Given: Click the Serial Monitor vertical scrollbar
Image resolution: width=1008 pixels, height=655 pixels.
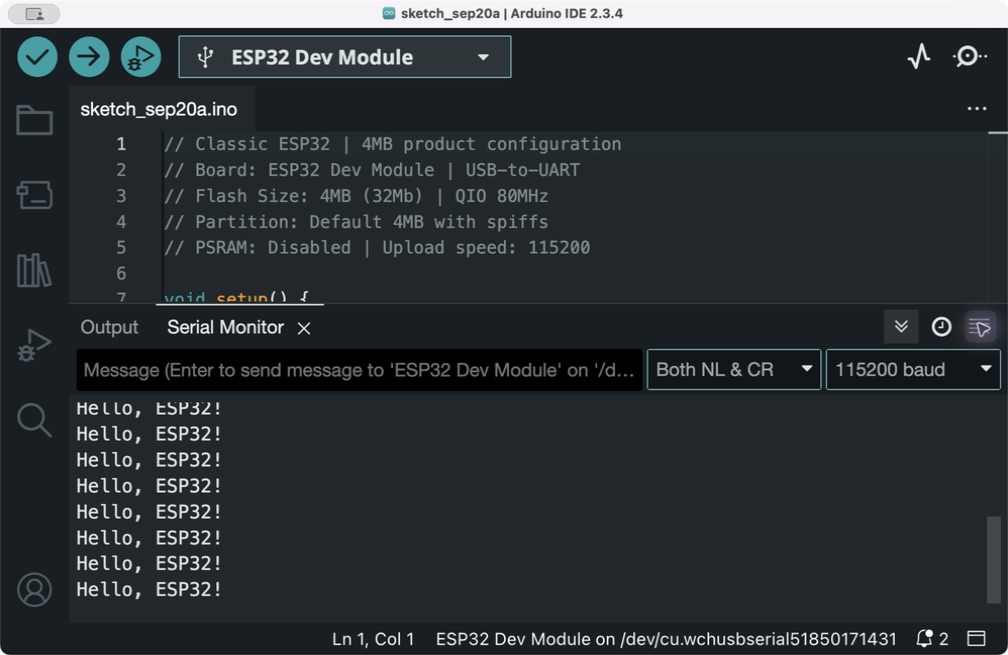Looking at the screenshot, I should point(993,560).
